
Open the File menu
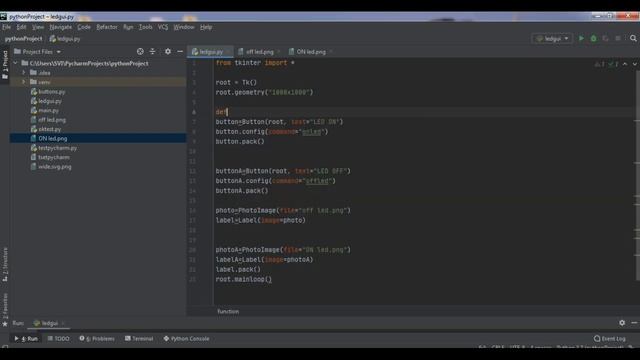(7, 27)
